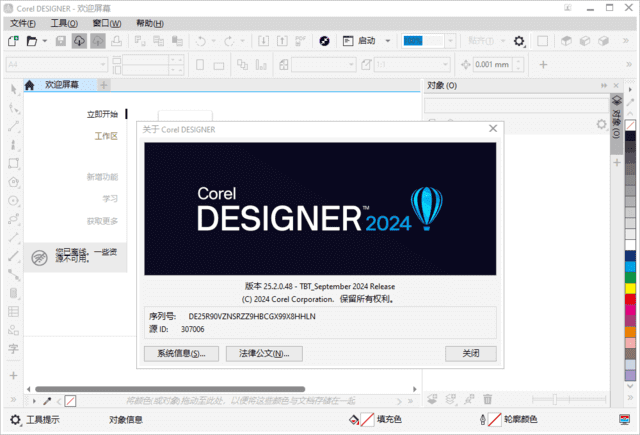This screenshot has width=640, height=435.
Task: Click the Print icon
Action: [117, 41]
